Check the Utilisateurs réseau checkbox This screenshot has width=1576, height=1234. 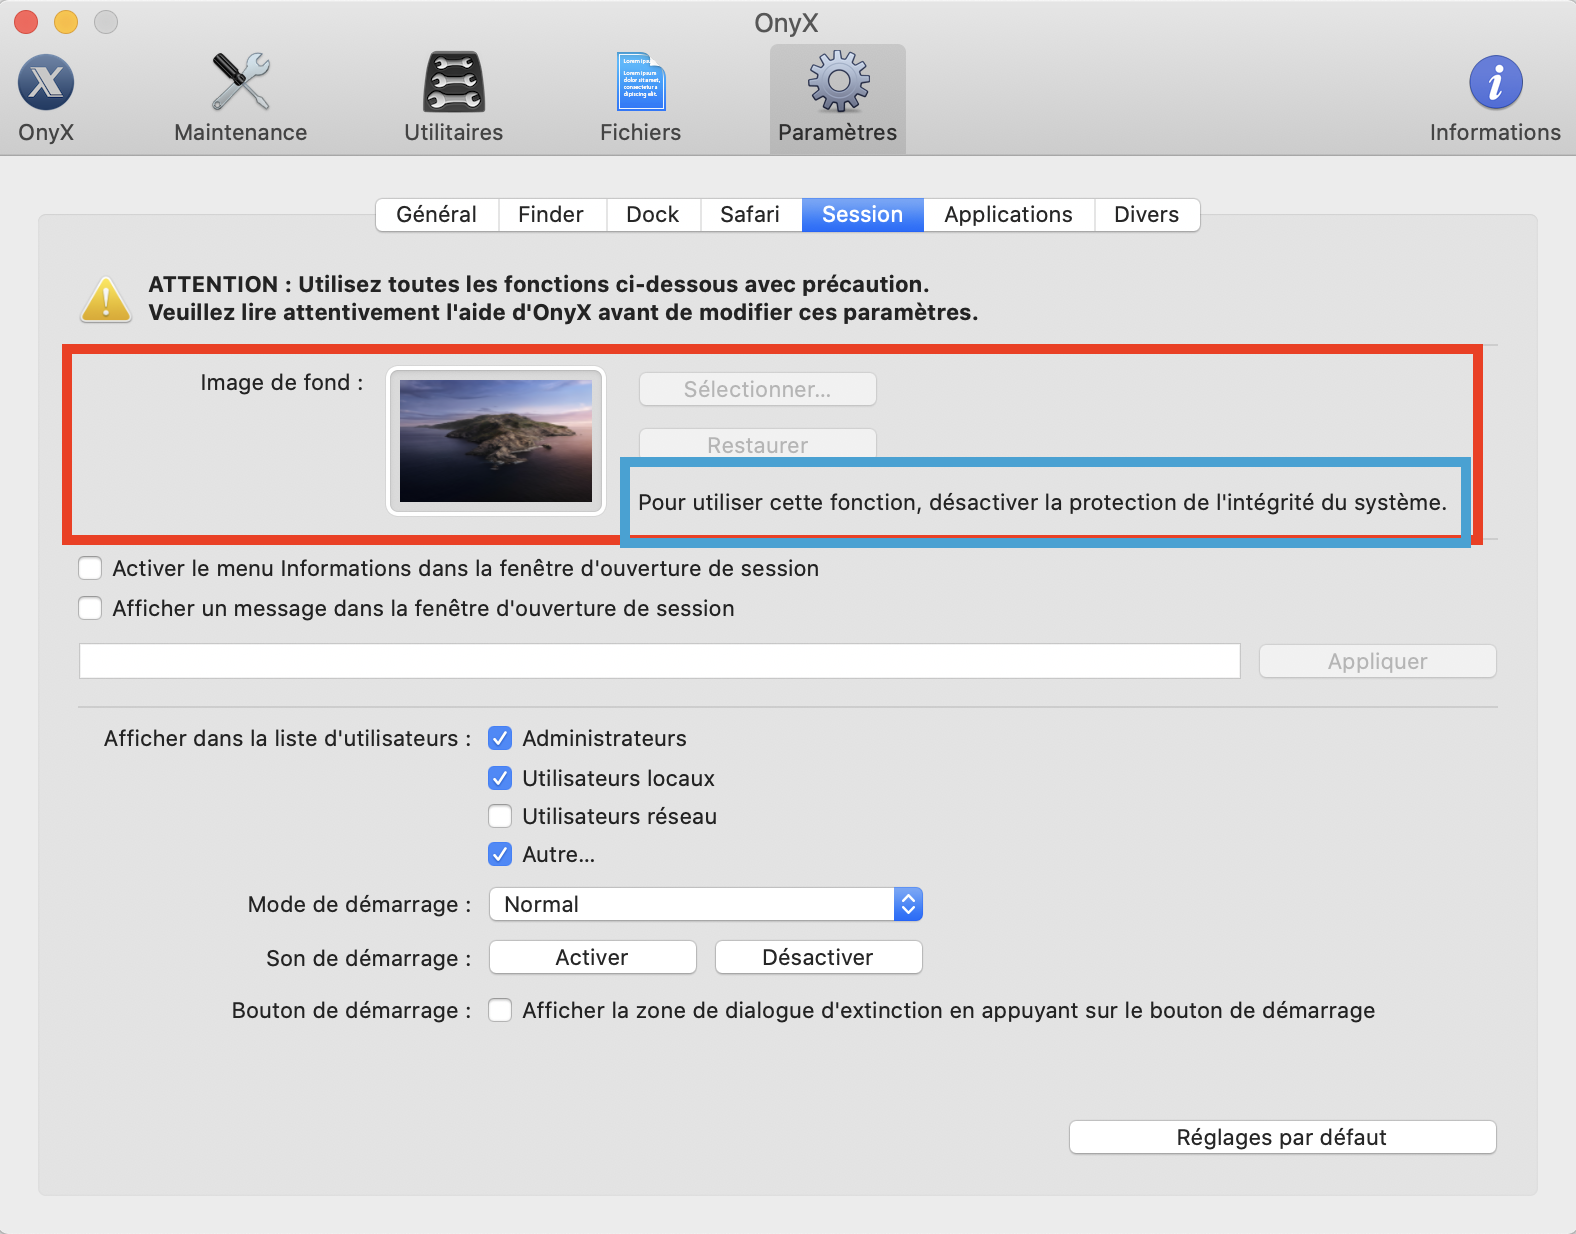point(500,817)
